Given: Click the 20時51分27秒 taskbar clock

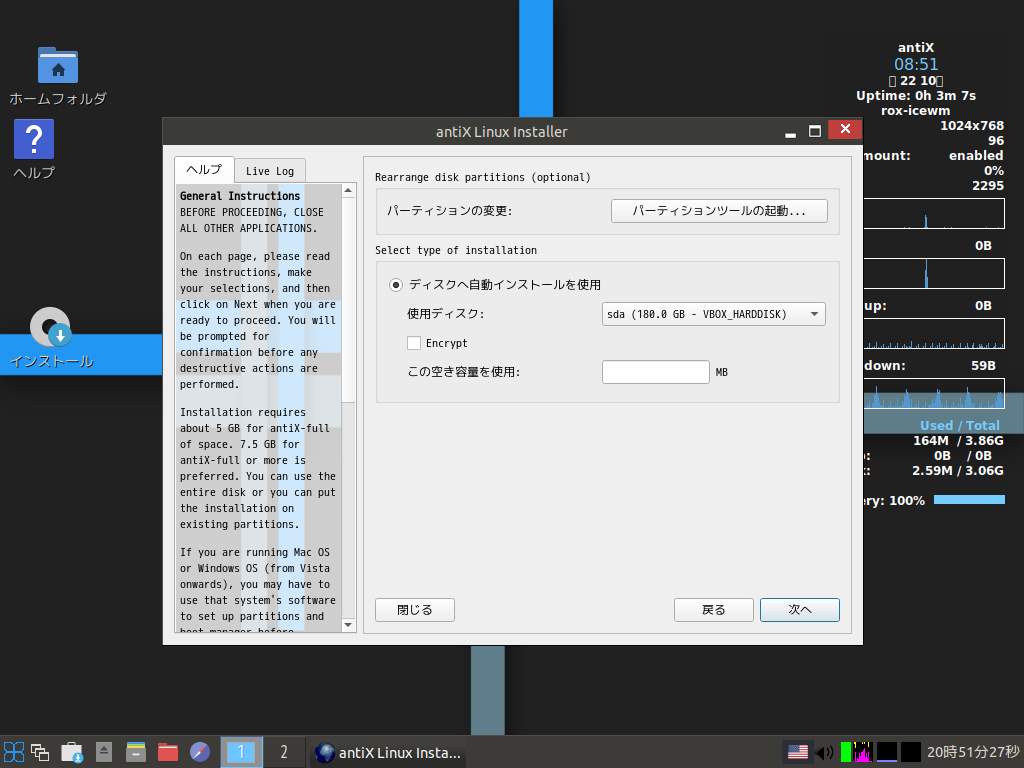Looking at the screenshot, I should 973,752.
